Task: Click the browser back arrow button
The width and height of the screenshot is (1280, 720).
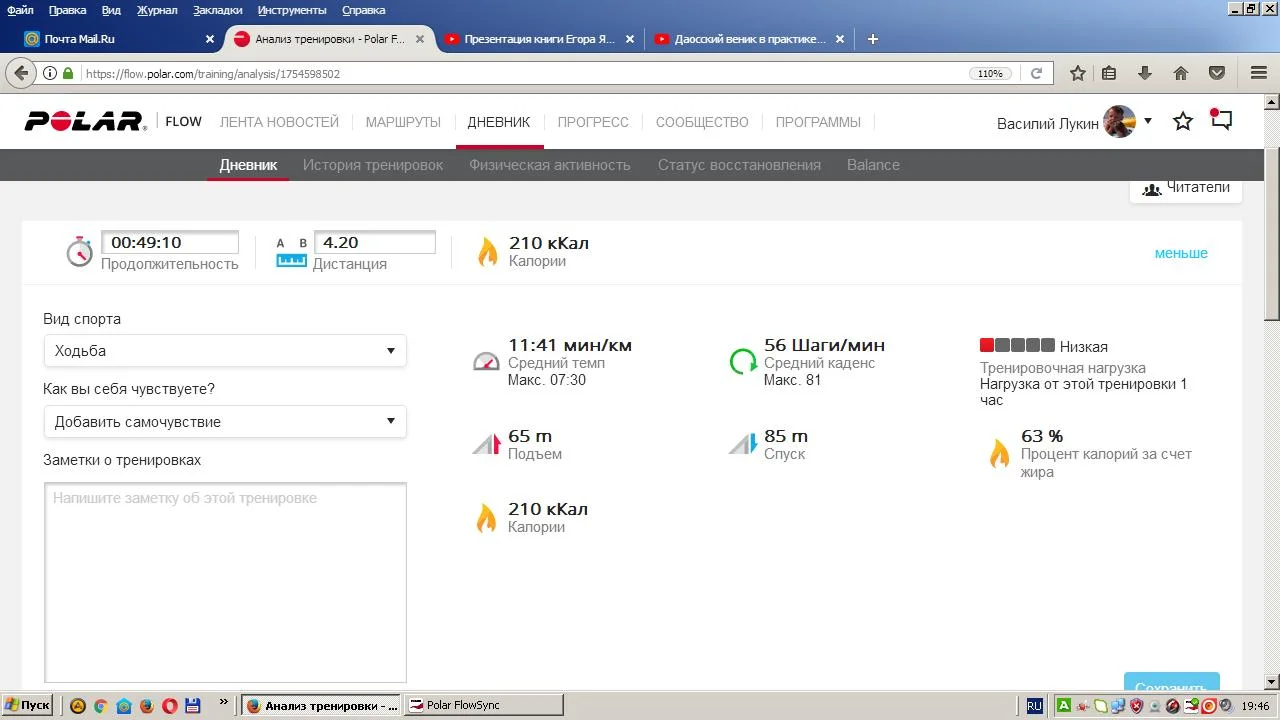Action: click(21, 73)
